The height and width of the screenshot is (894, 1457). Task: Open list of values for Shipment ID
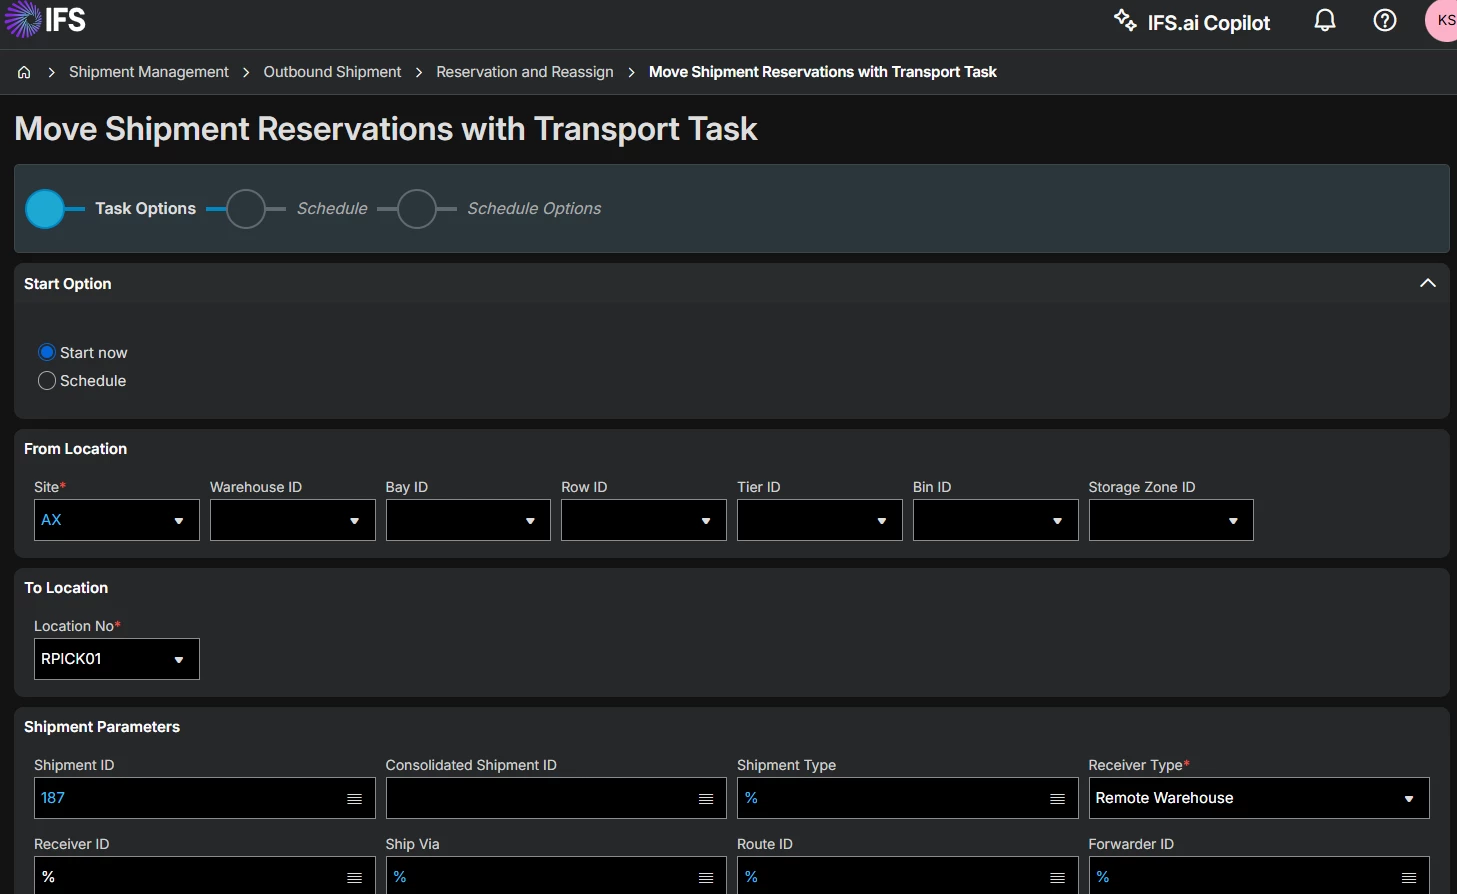(354, 799)
